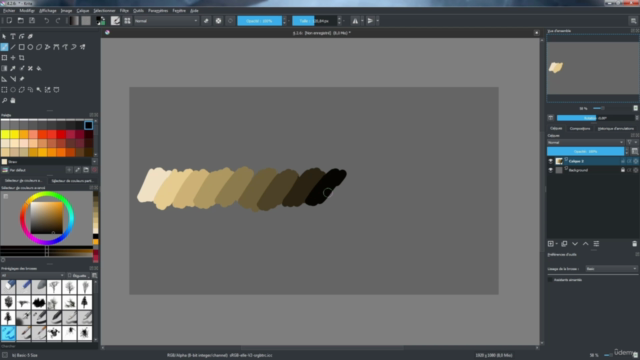Click move layer up arrow icon

[x=585, y=244]
